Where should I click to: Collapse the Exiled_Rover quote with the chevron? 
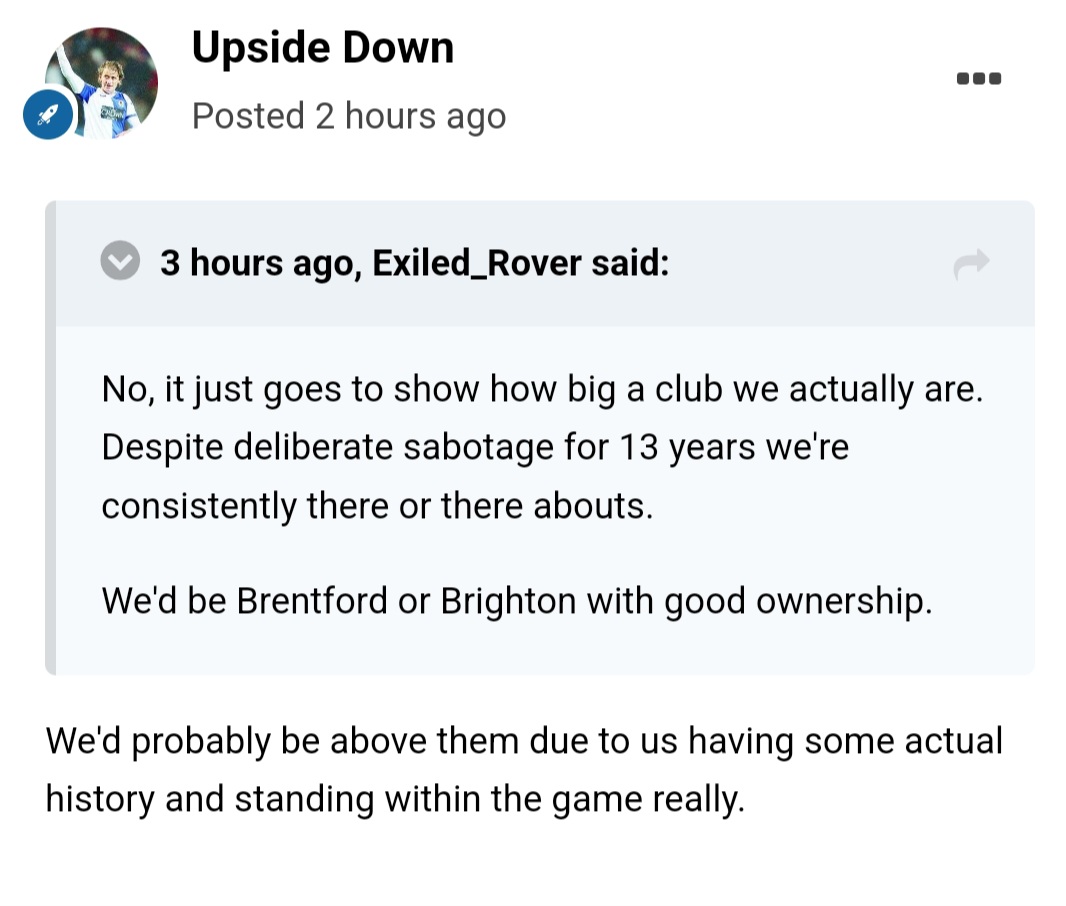121,263
